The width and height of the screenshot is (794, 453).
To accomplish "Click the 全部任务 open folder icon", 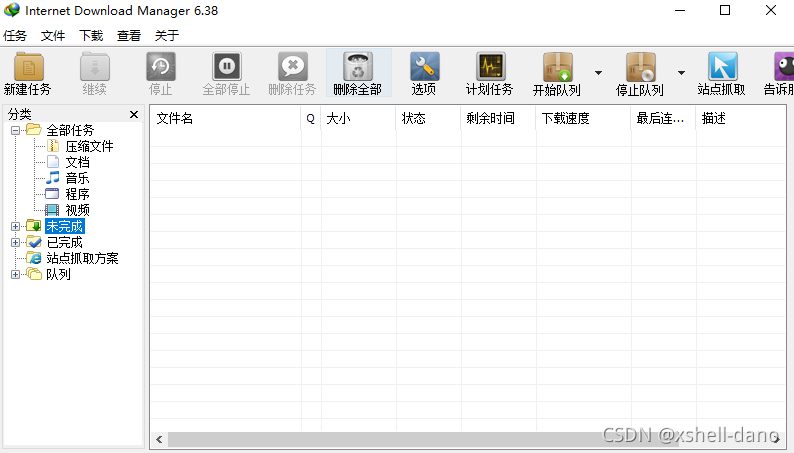I will point(34,130).
